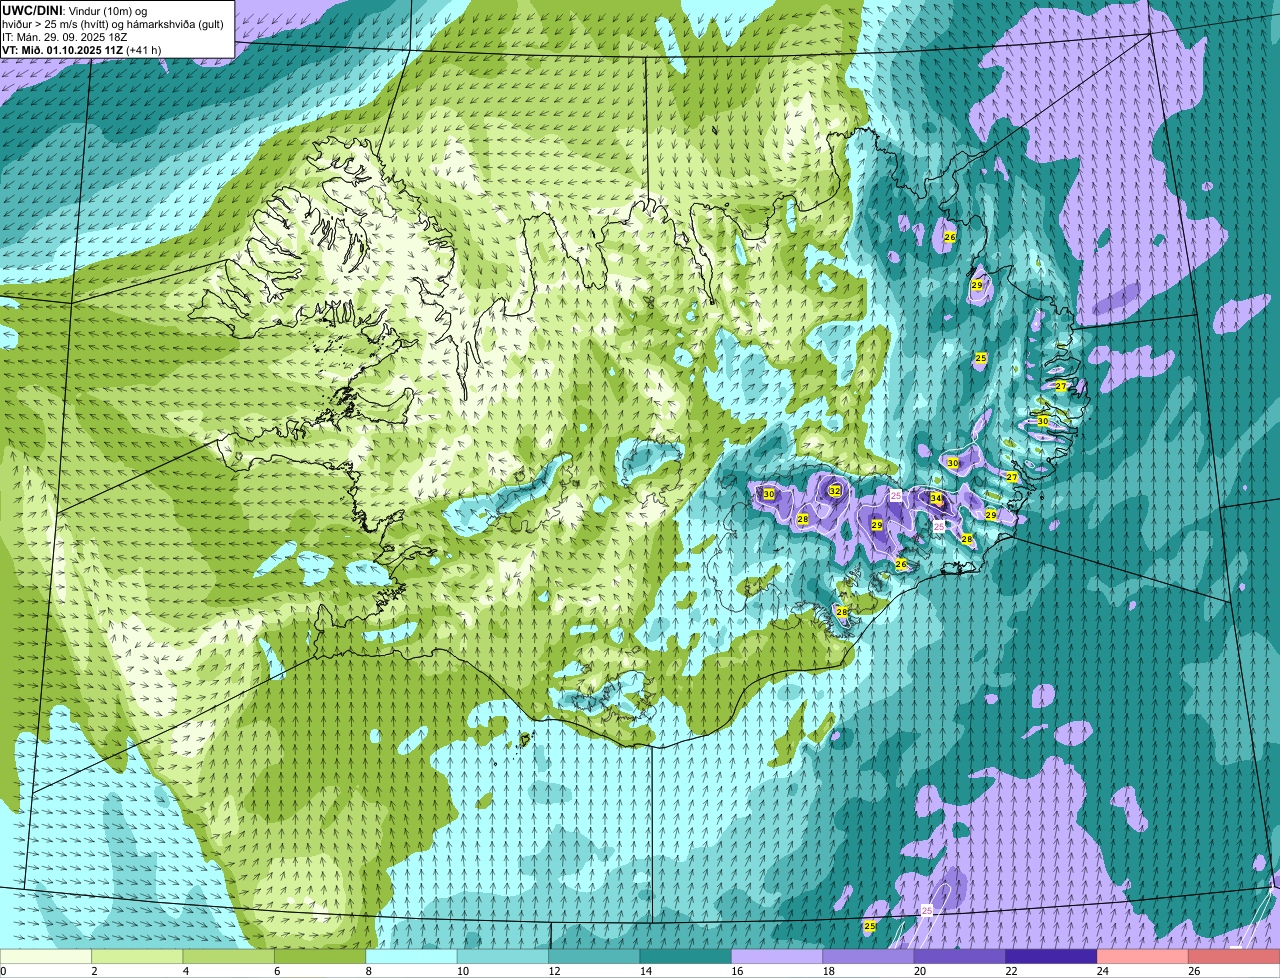Click the yellow 32 gust marker
The width and height of the screenshot is (1280, 978).
click(835, 491)
